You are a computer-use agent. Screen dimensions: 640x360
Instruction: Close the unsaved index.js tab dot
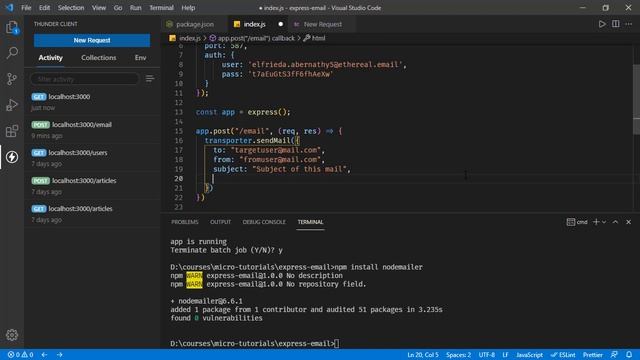[x=280, y=24]
